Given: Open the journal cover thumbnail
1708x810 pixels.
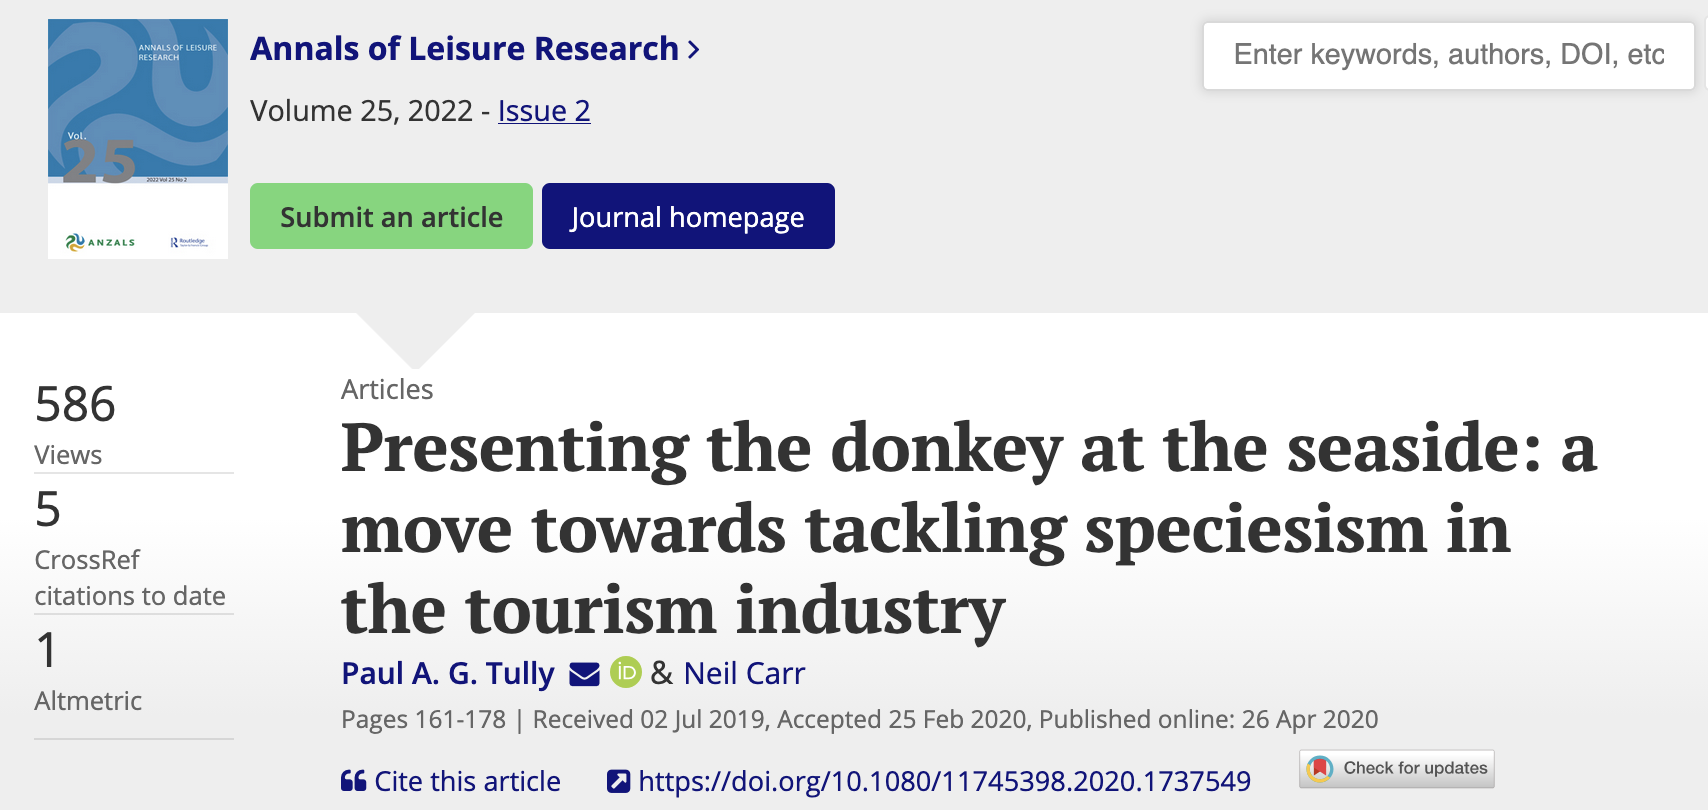Looking at the screenshot, I should pyautogui.click(x=138, y=139).
